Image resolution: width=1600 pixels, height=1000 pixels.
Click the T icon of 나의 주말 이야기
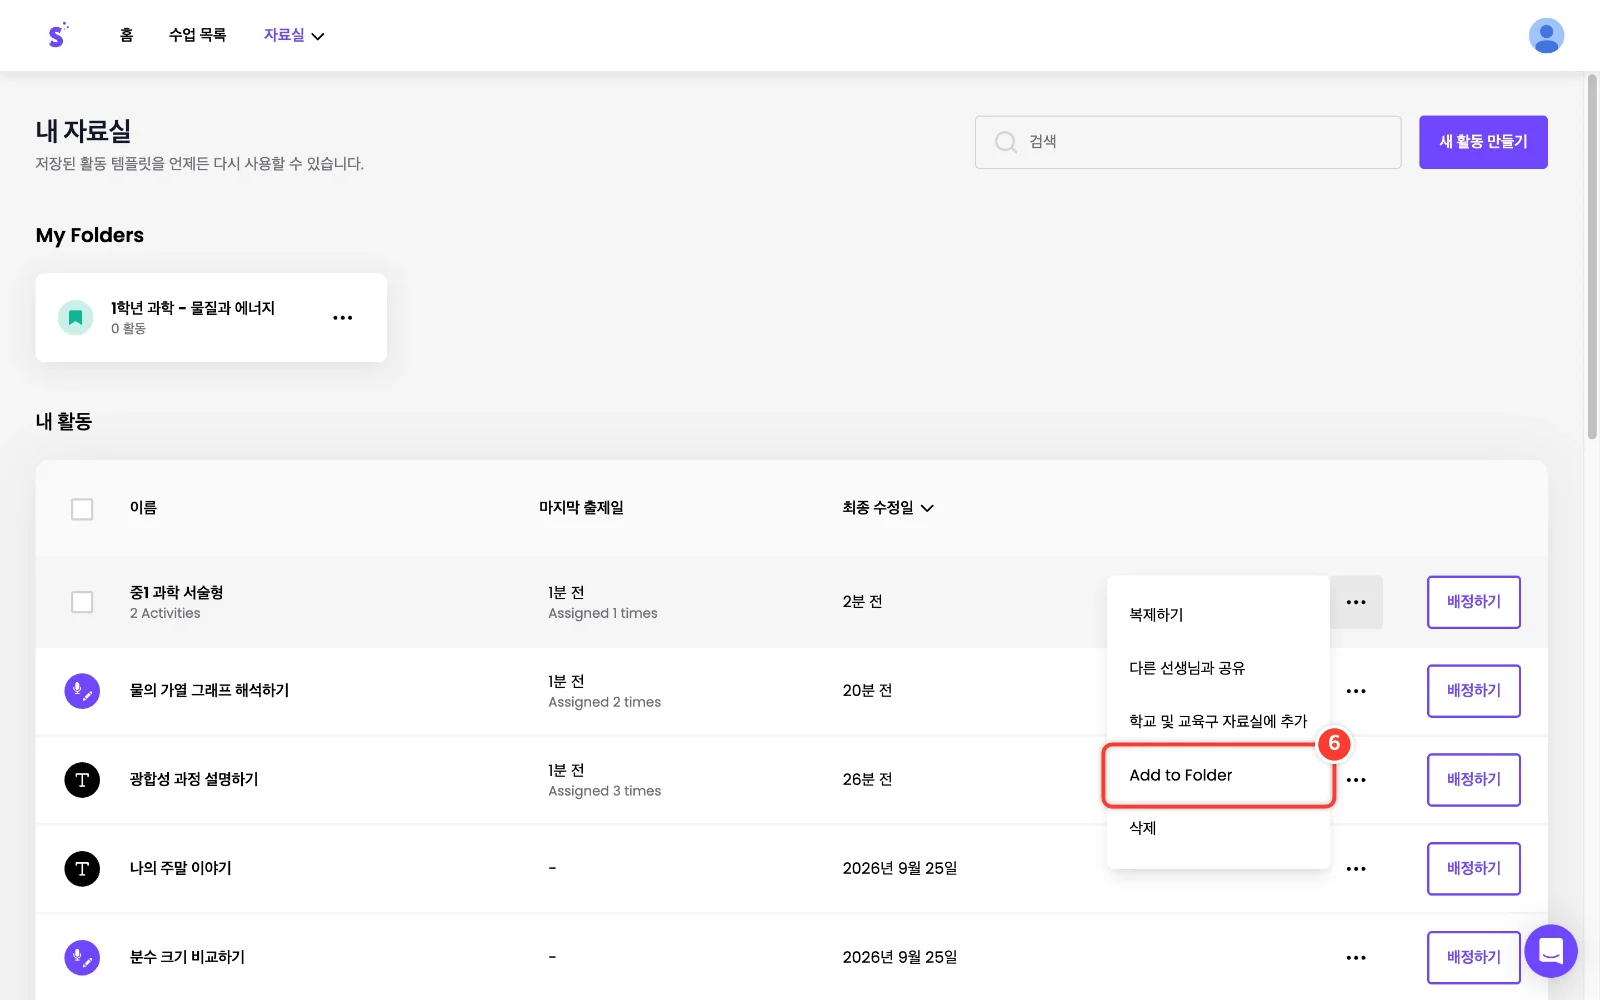82,869
